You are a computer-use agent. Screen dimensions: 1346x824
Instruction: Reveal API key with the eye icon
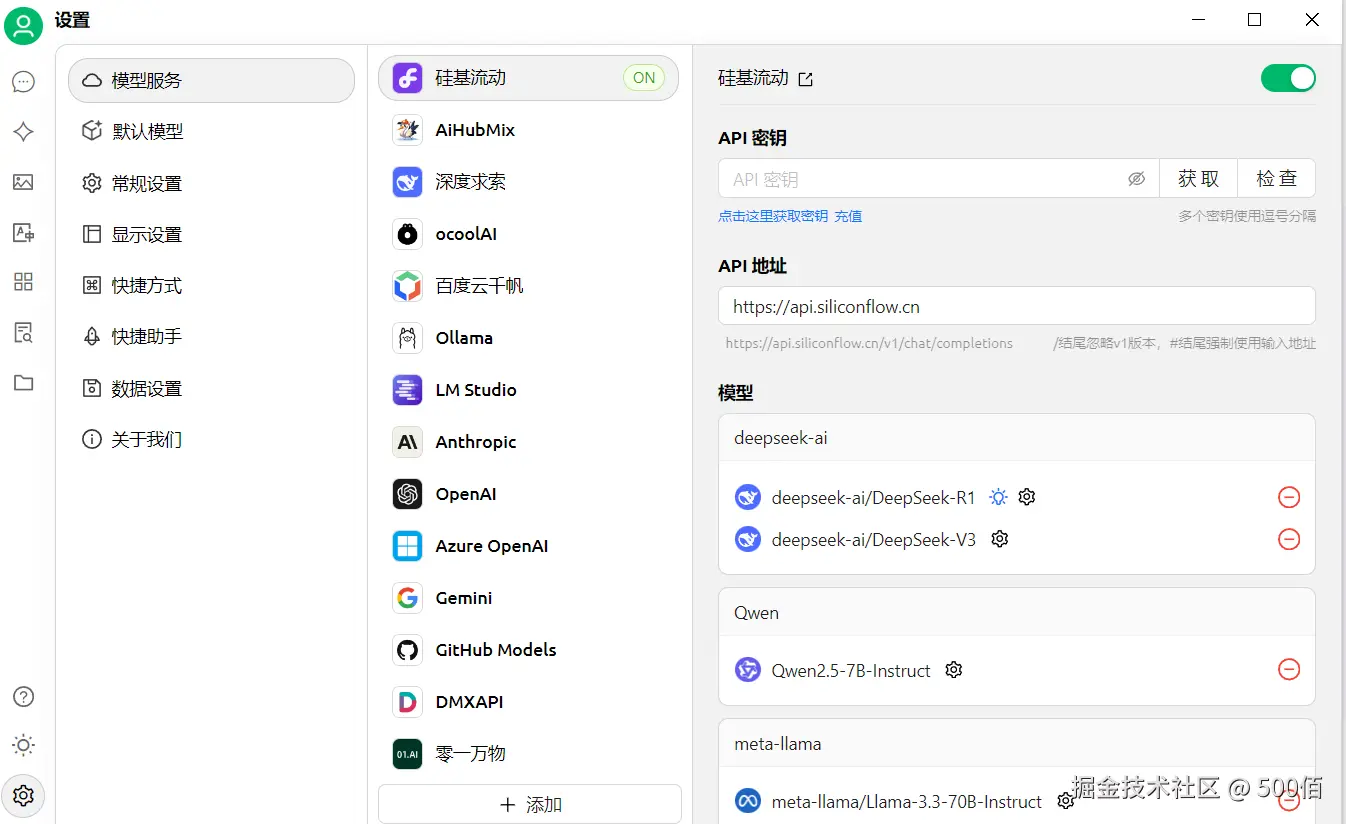[x=1136, y=178]
